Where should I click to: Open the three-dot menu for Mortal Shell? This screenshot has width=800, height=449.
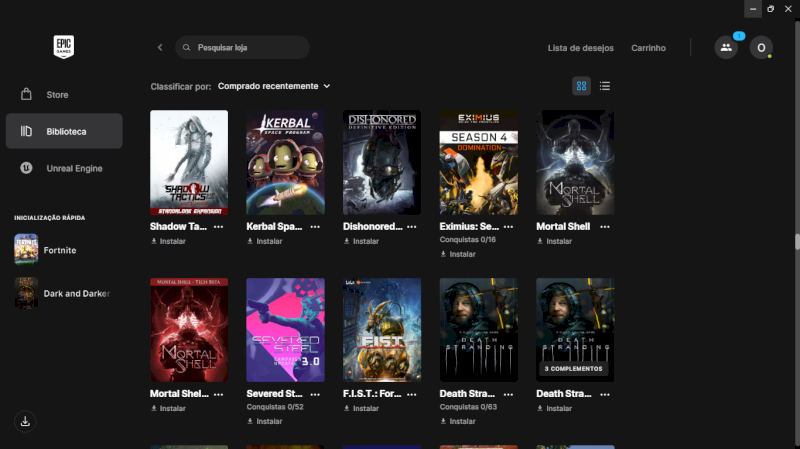(x=605, y=227)
